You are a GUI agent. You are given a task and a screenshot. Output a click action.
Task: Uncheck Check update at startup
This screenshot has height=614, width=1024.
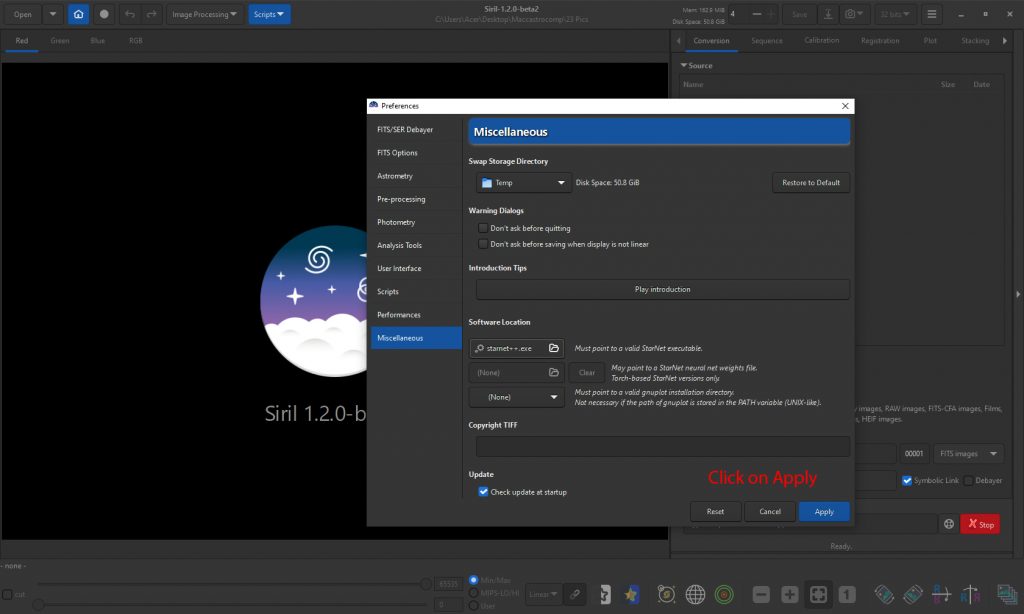[483, 492]
